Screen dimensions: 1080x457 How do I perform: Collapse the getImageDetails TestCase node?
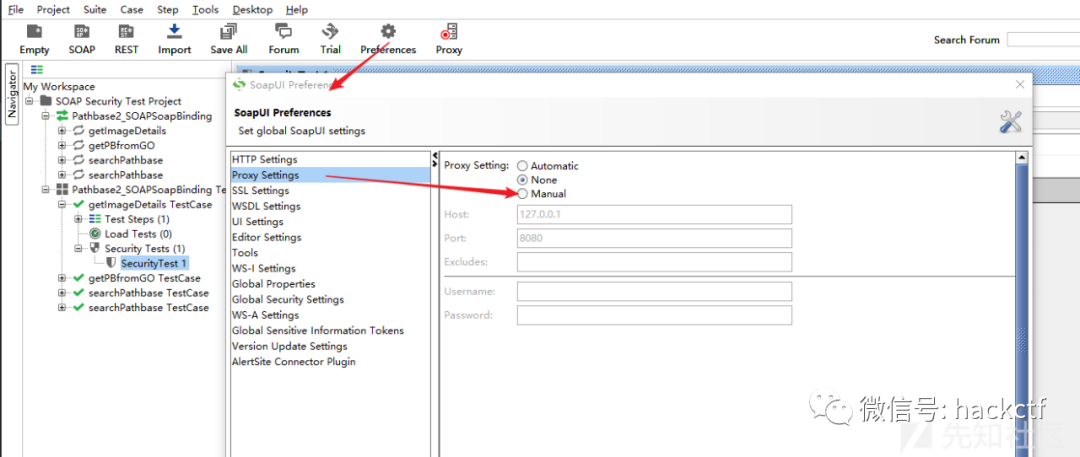62,205
